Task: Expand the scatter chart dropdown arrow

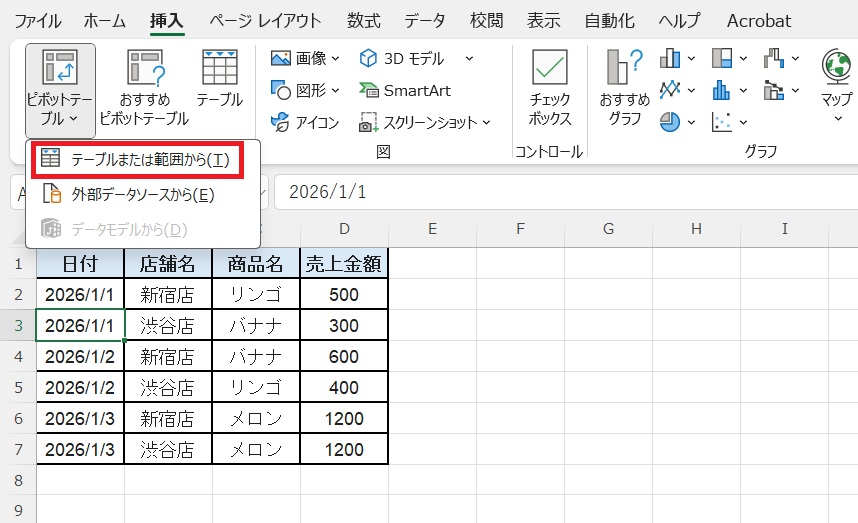Action: pos(743,123)
